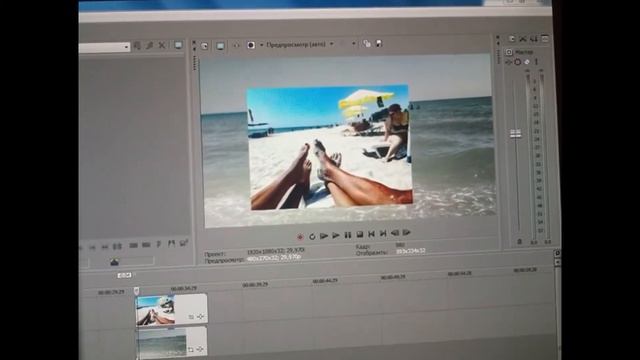Click the 'Предпросмотр' resolution value below the preview
Viewport: 640px width, 360px height.
click(274, 258)
